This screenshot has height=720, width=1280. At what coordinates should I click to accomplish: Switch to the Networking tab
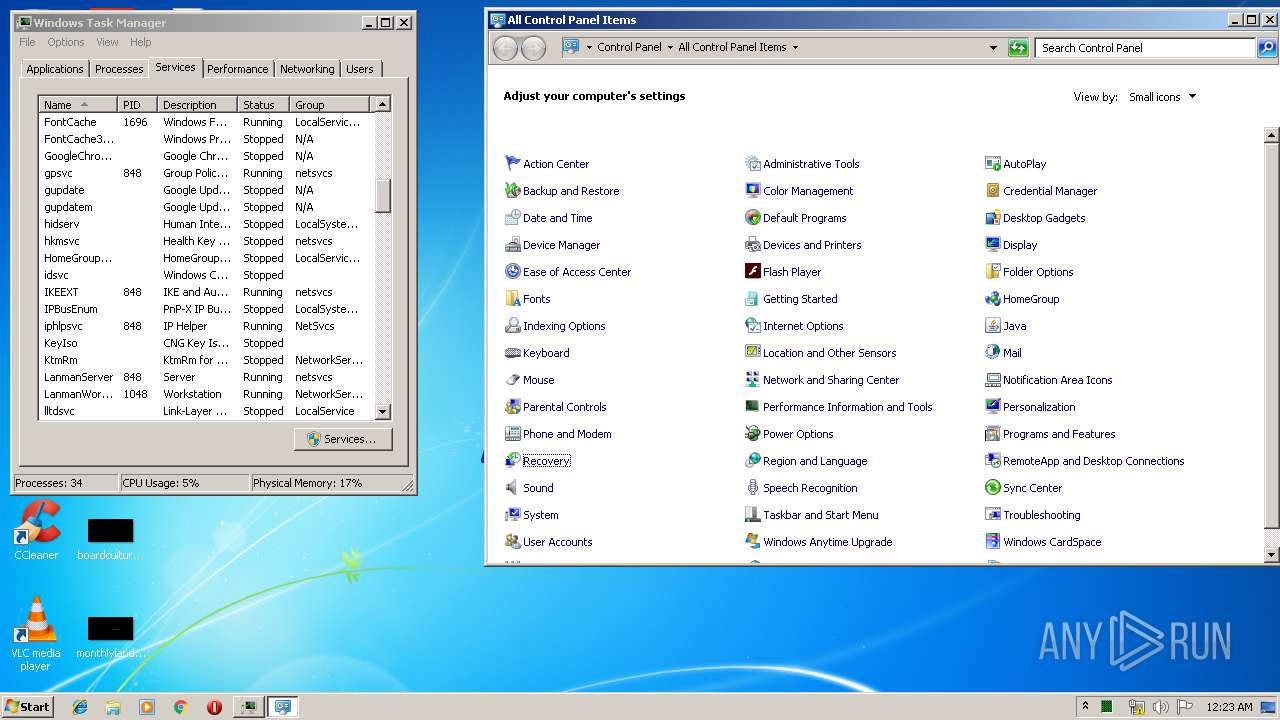pyautogui.click(x=307, y=69)
